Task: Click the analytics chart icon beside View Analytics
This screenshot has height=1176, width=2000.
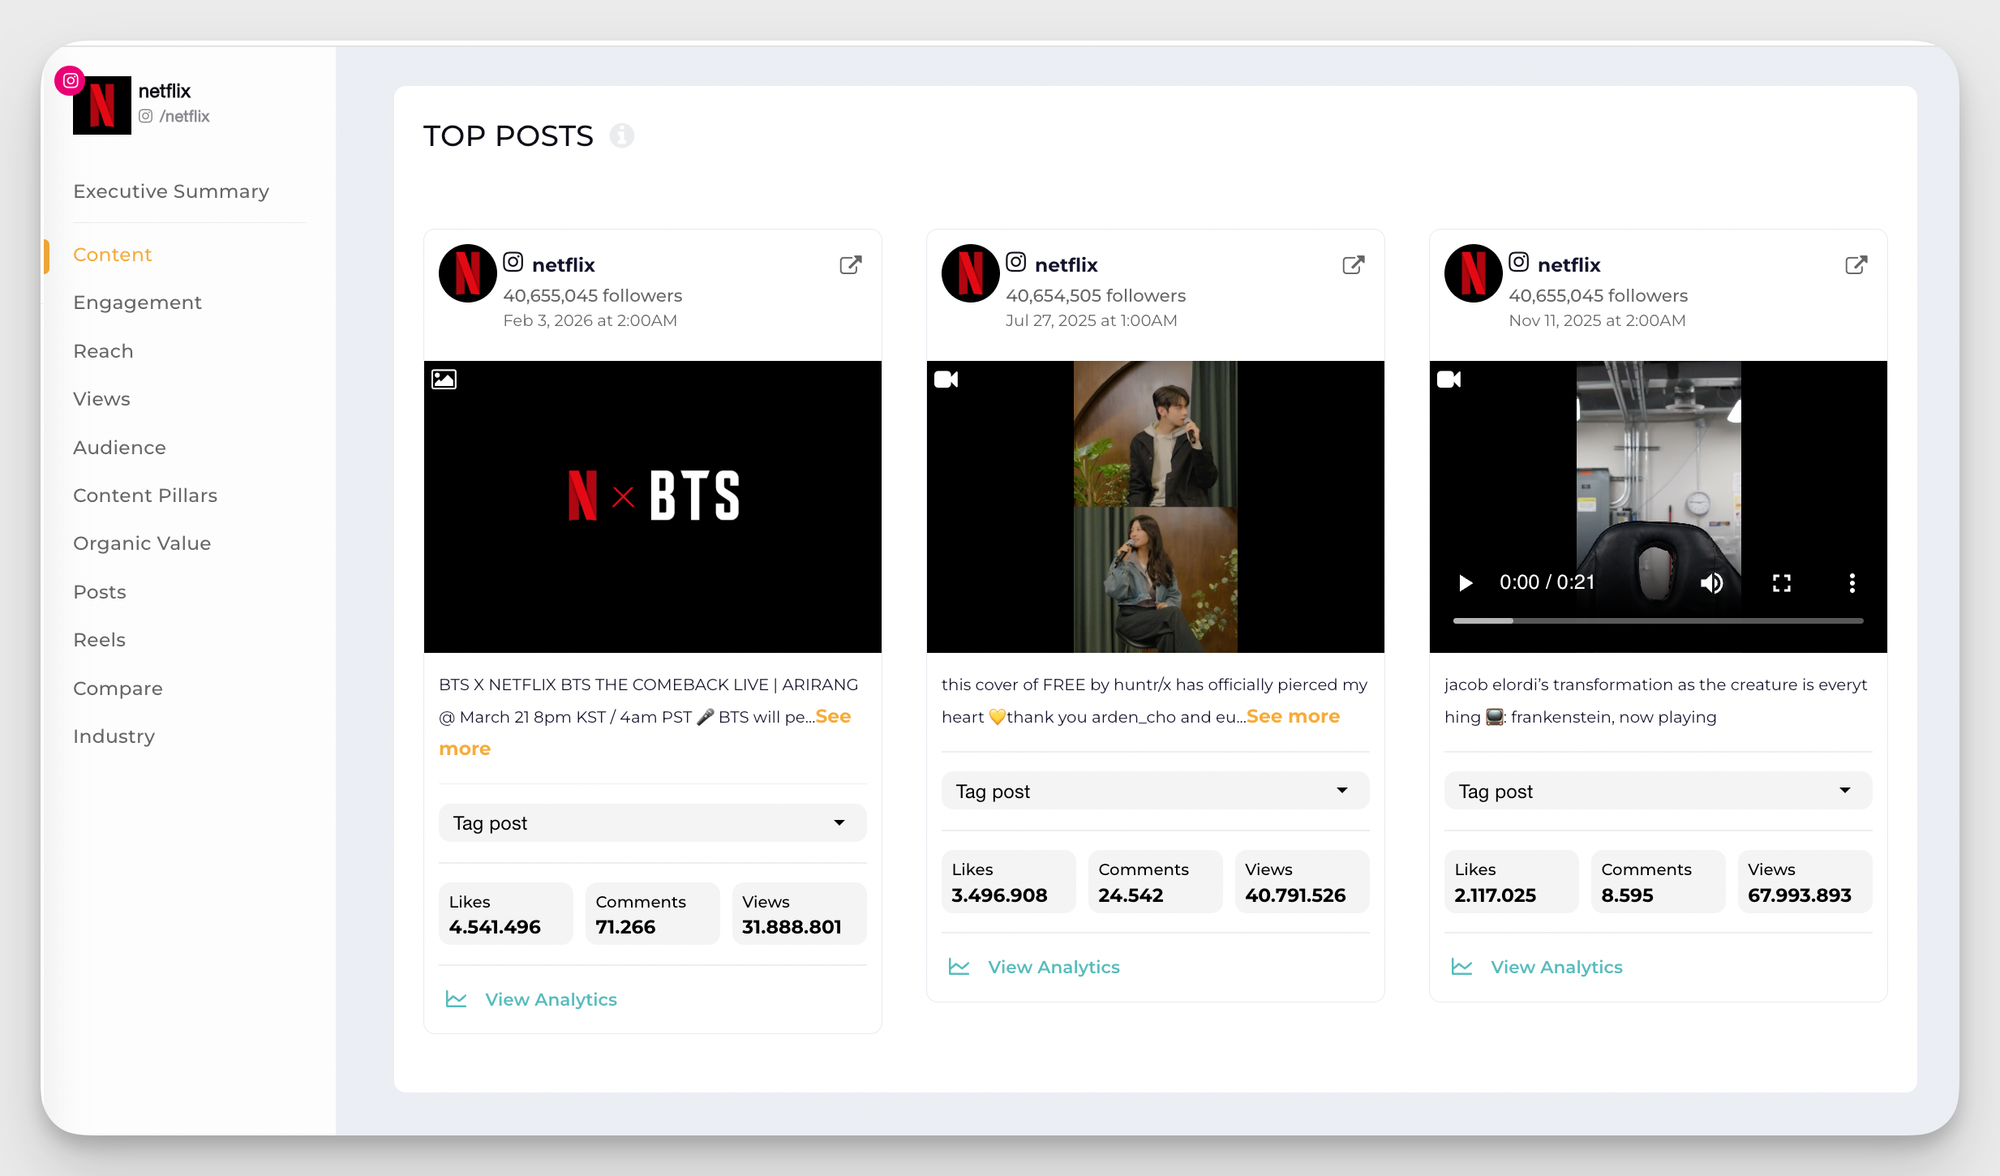Action: [456, 999]
